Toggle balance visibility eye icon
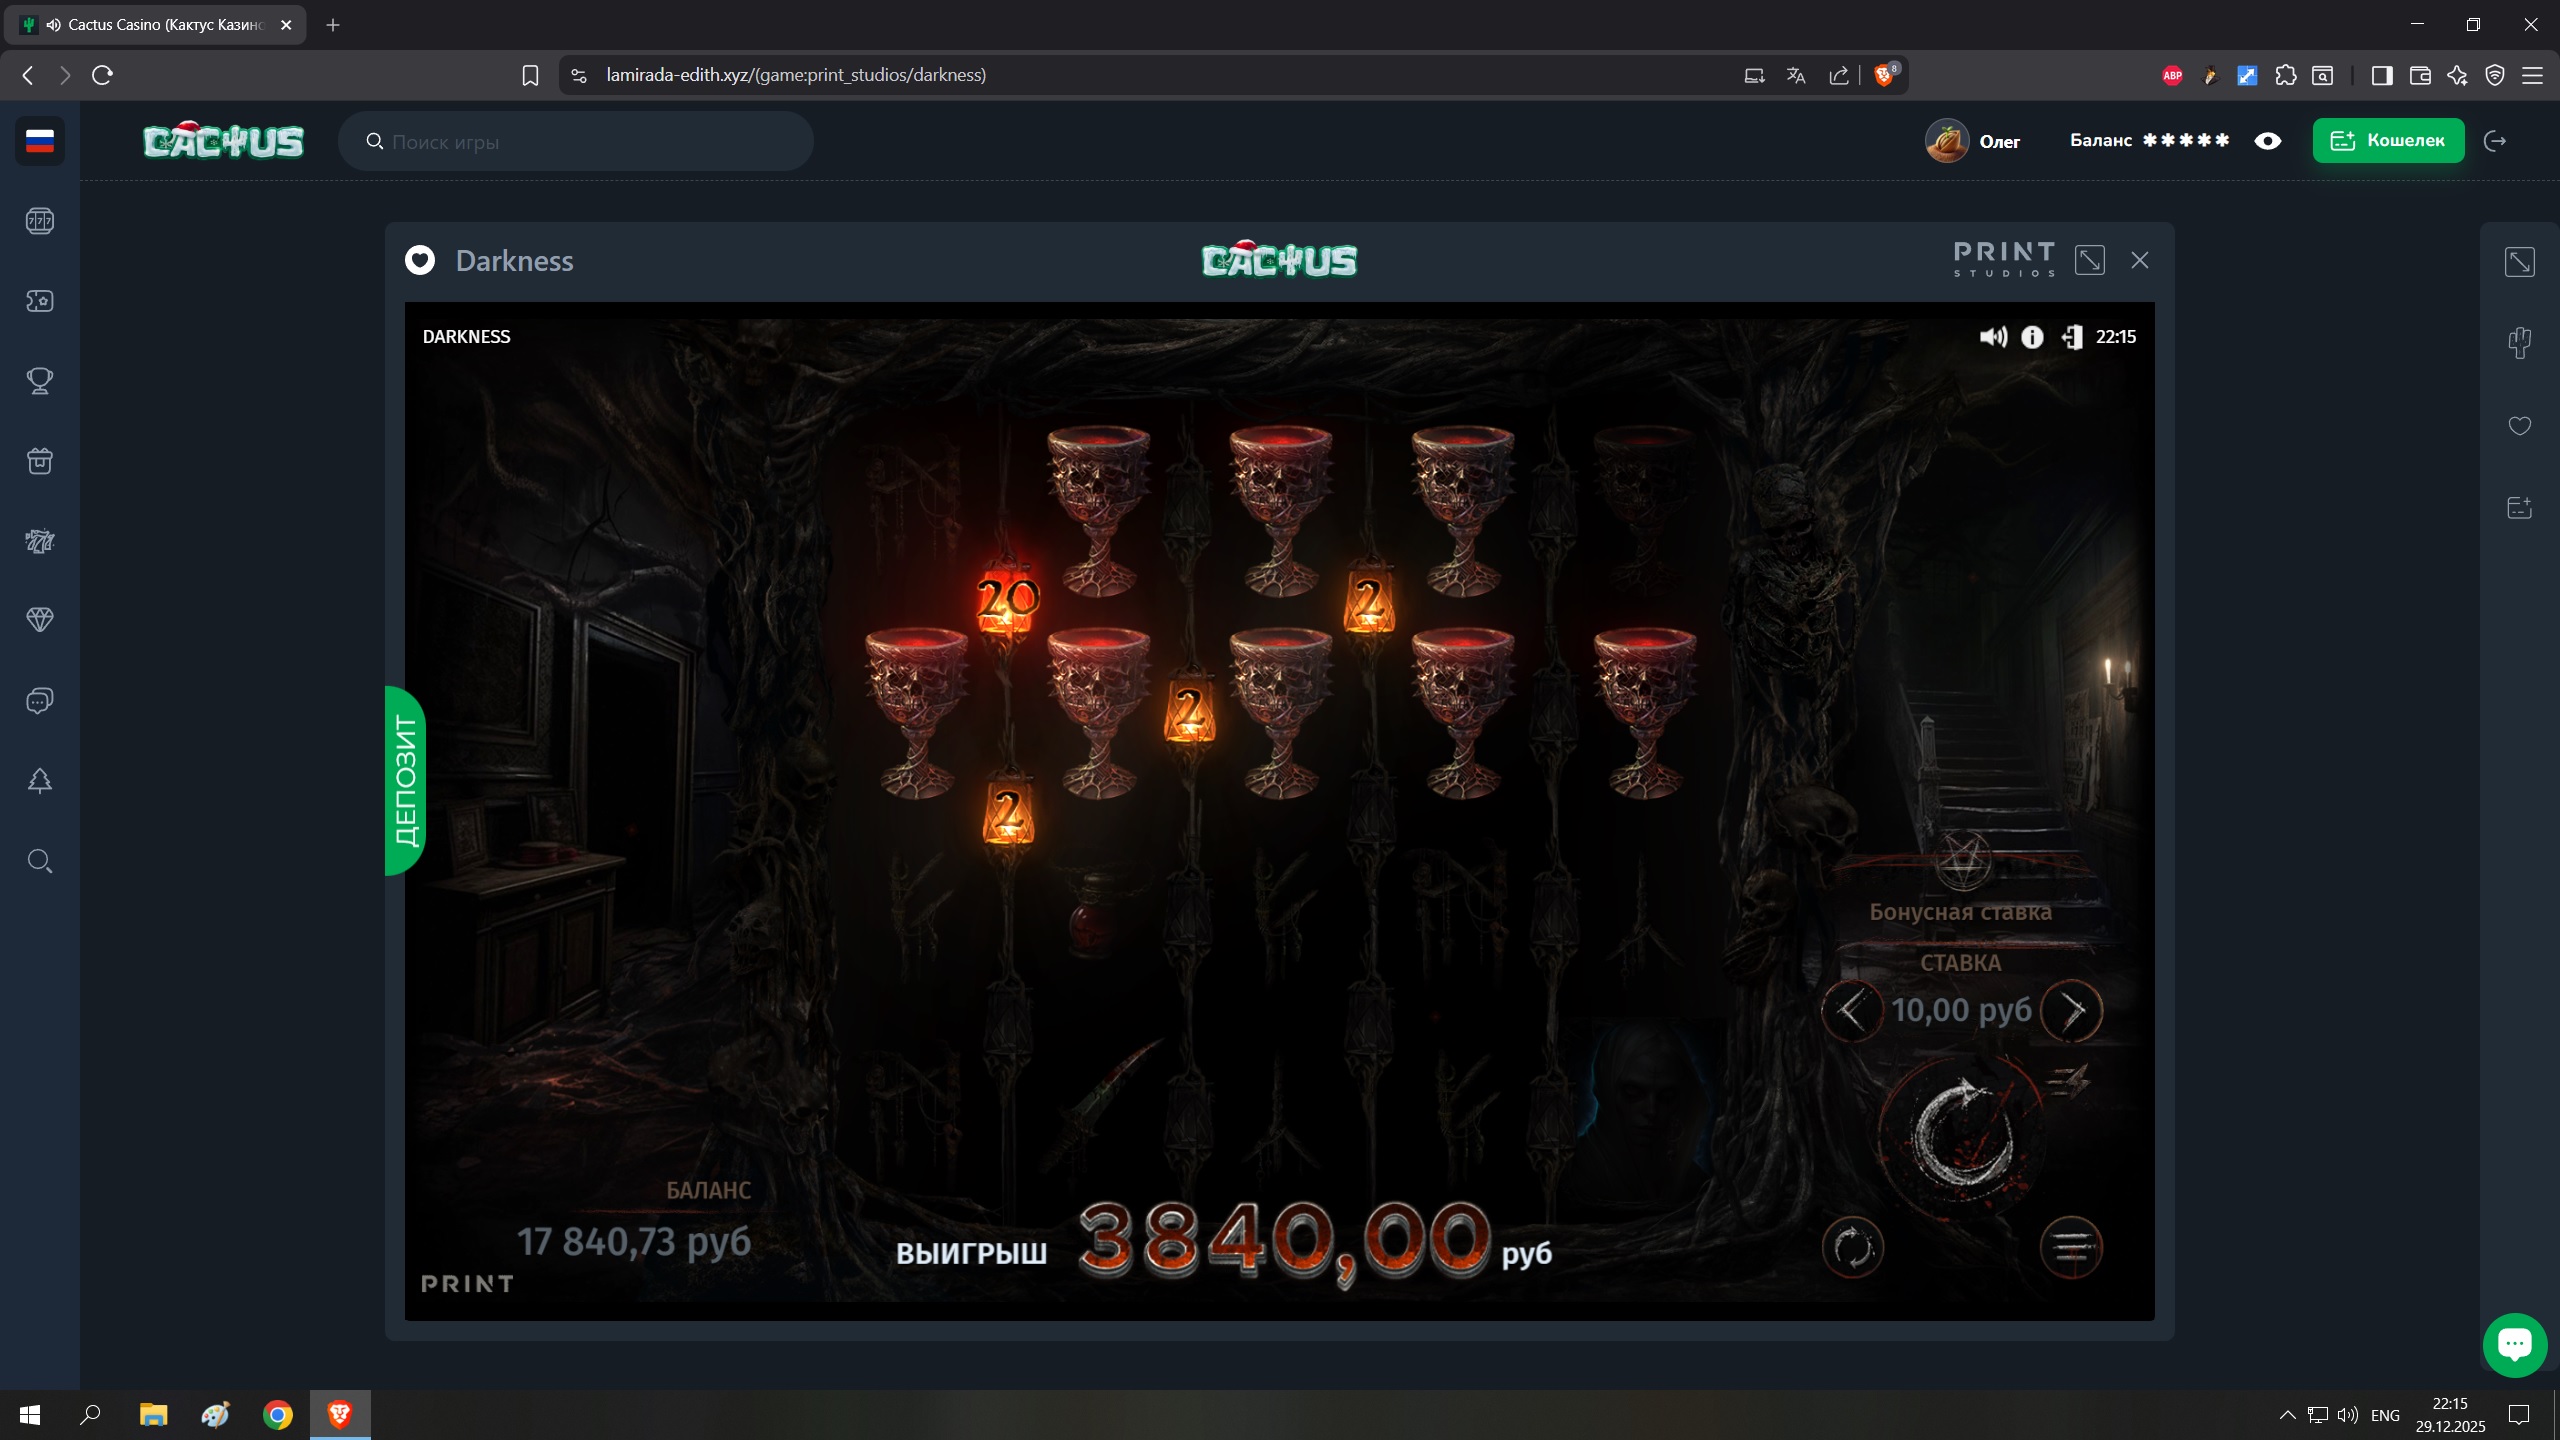The height and width of the screenshot is (1440, 2560). click(2268, 141)
